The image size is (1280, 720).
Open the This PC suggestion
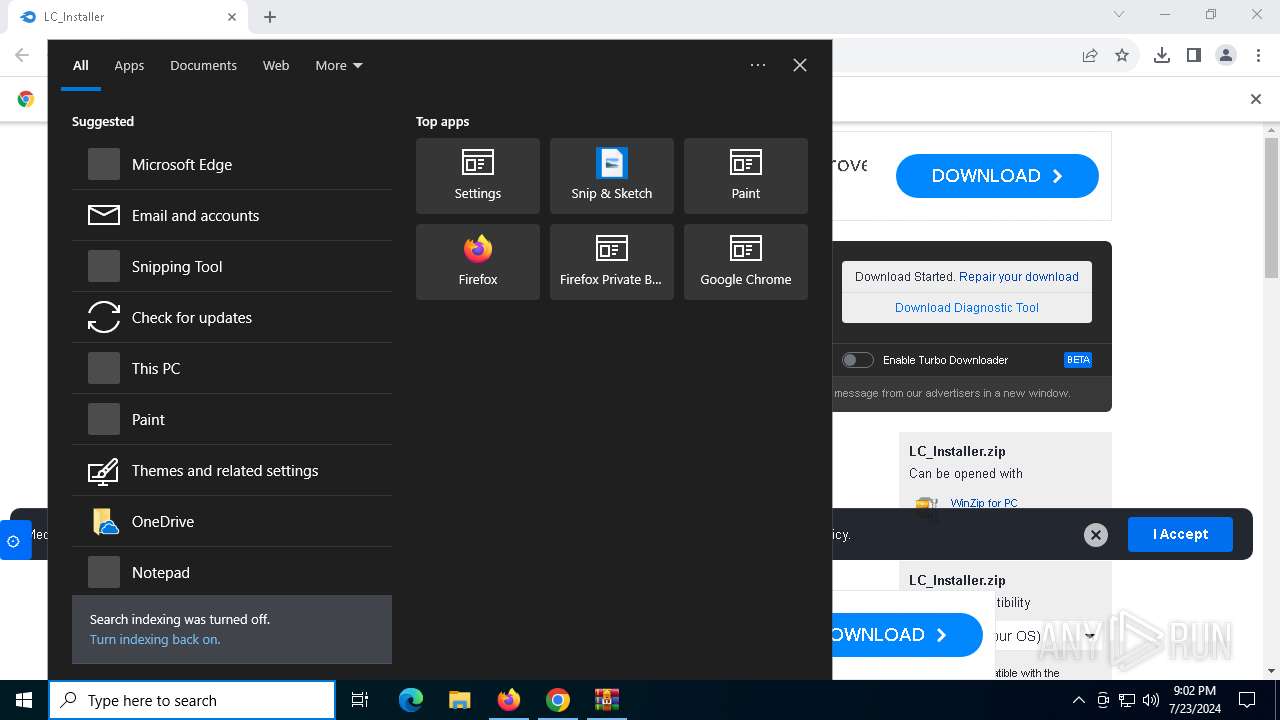pyautogui.click(x=232, y=369)
